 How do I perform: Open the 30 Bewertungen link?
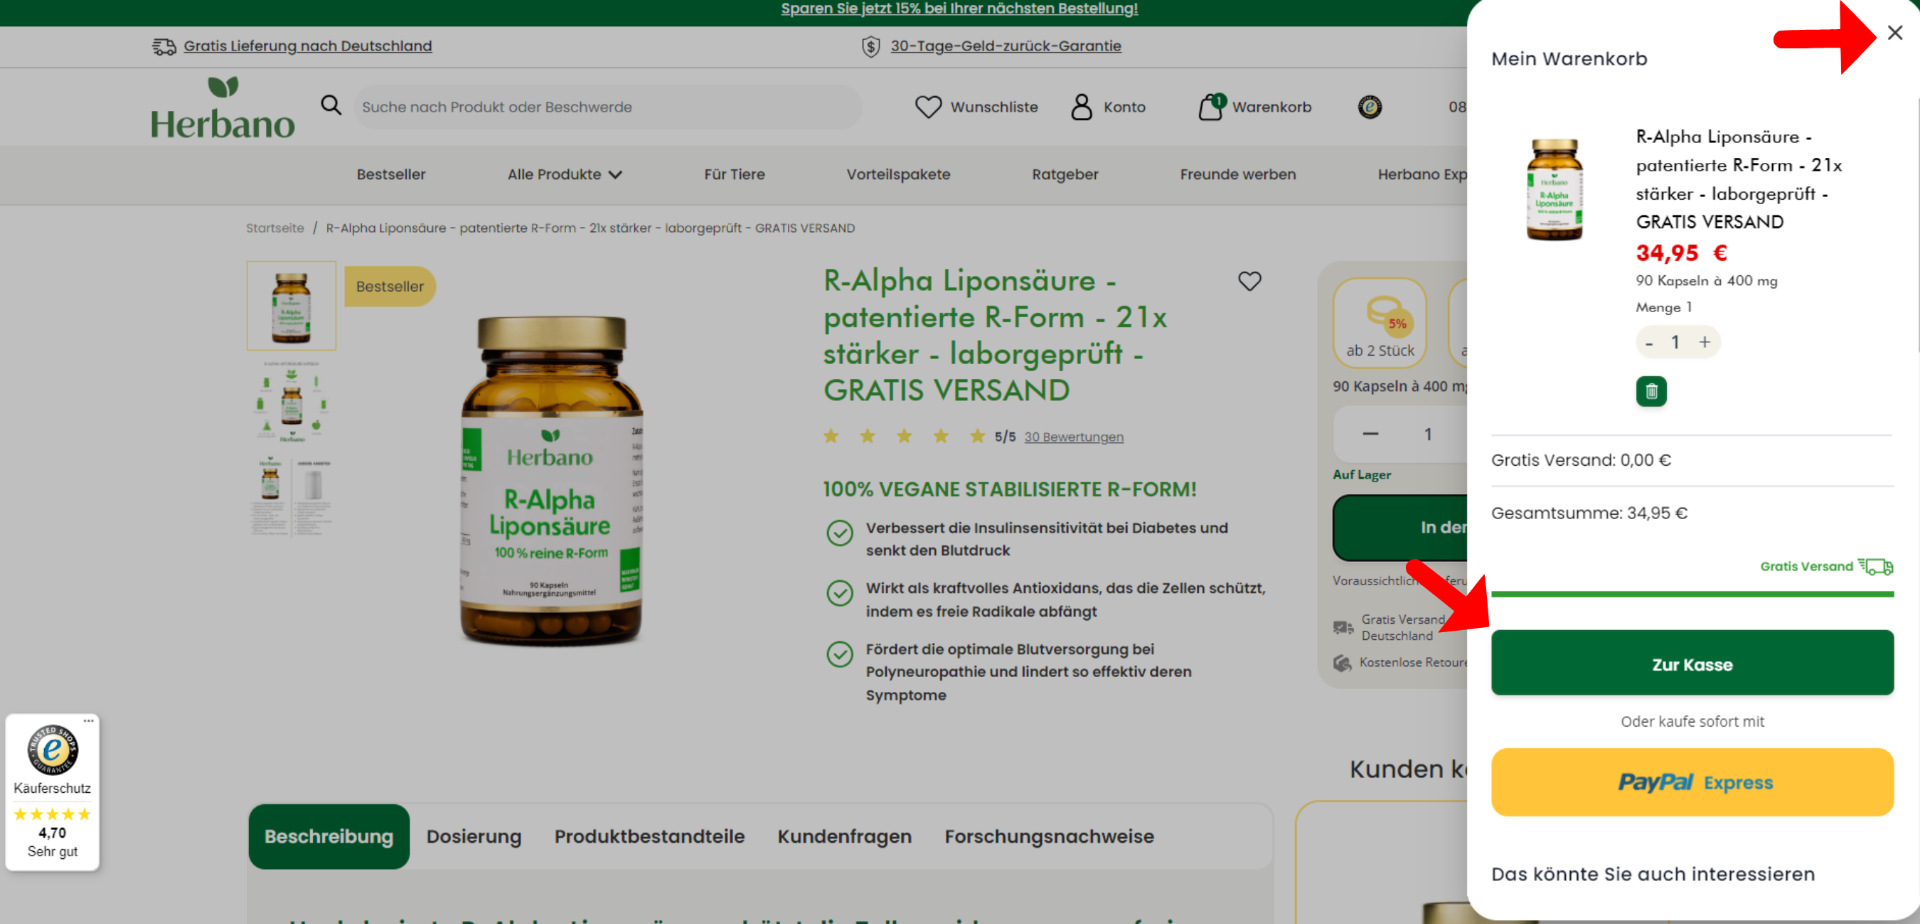(x=1074, y=436)
